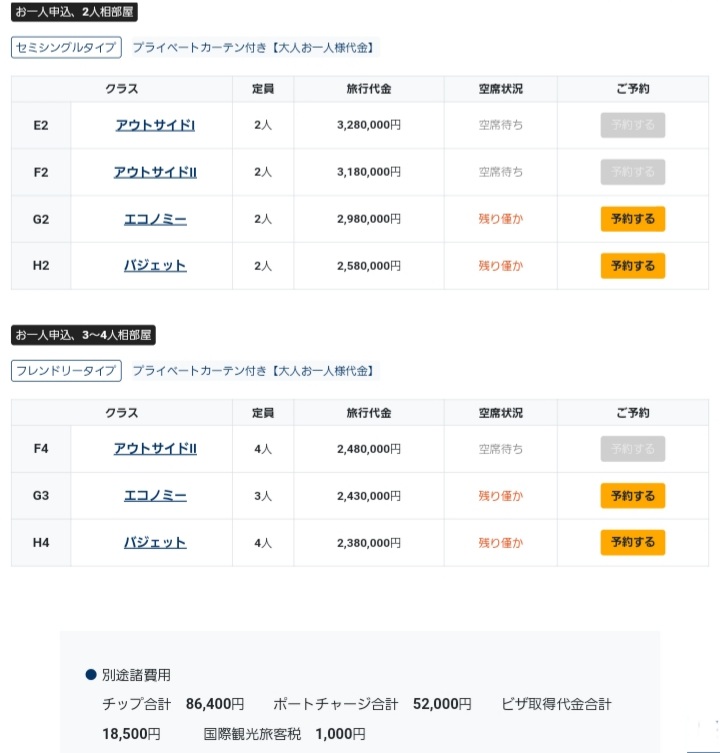The image size is (720, 753).
Task: Open エコノミー link in G2 row
Action: pyautogui.click(x=155, y=219)
